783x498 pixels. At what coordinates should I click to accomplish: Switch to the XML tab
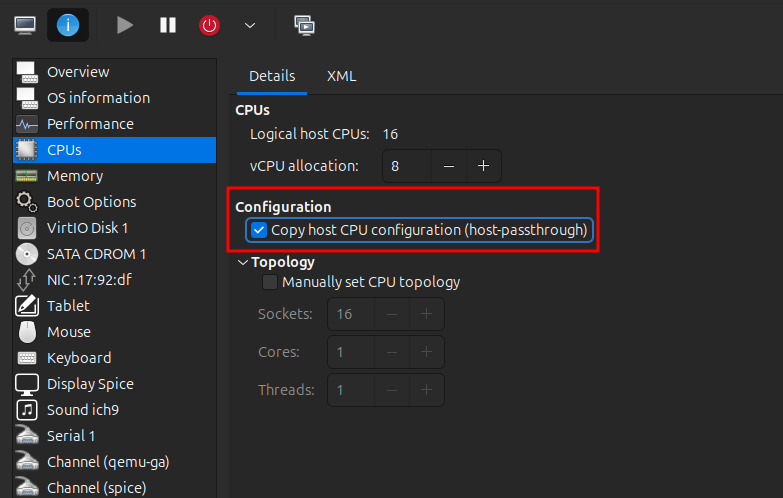pos(341,76)
